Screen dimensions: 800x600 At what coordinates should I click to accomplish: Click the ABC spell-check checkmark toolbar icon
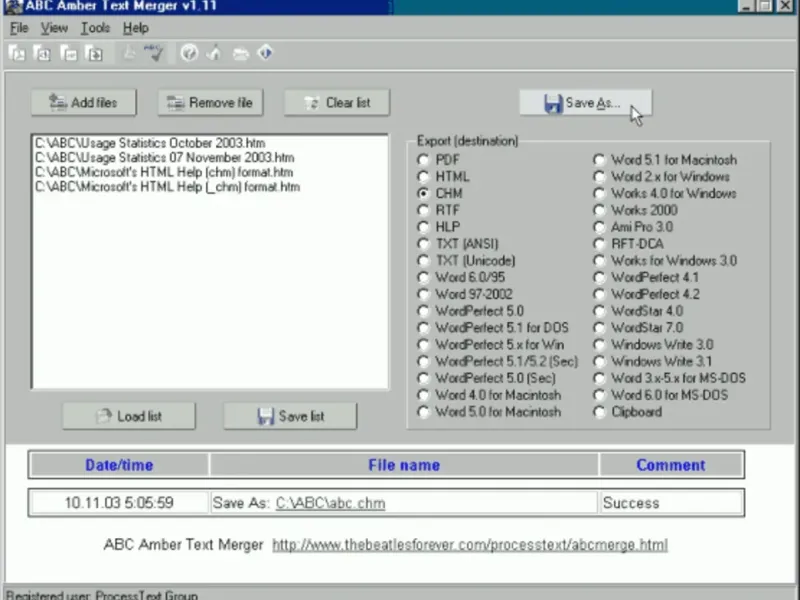(154, 53)
